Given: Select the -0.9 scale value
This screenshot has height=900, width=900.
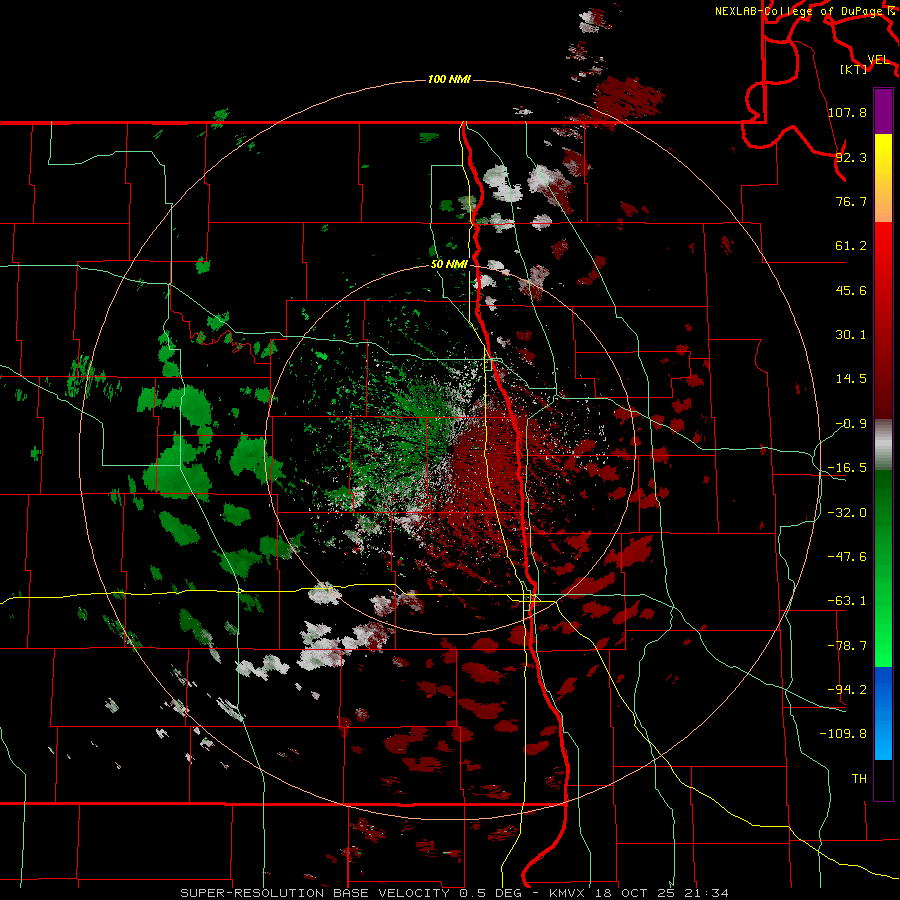Looking at the screenshot, I should [x=851, y=424].
